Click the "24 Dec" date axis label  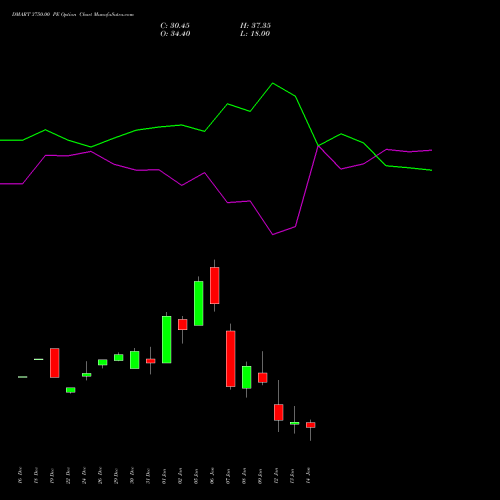[84, 476]
